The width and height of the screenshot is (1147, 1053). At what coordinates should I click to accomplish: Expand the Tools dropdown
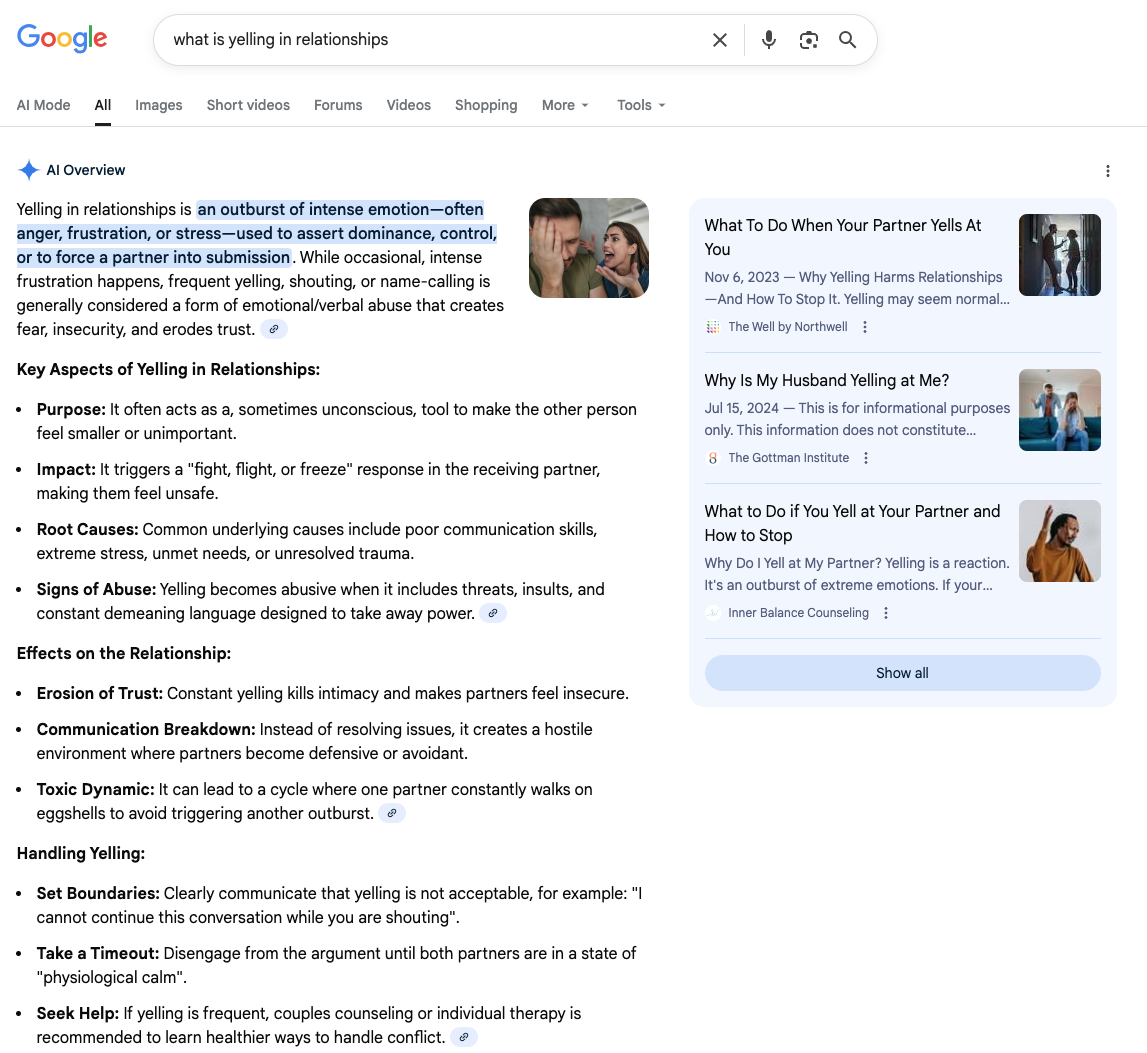pos(641,105)
